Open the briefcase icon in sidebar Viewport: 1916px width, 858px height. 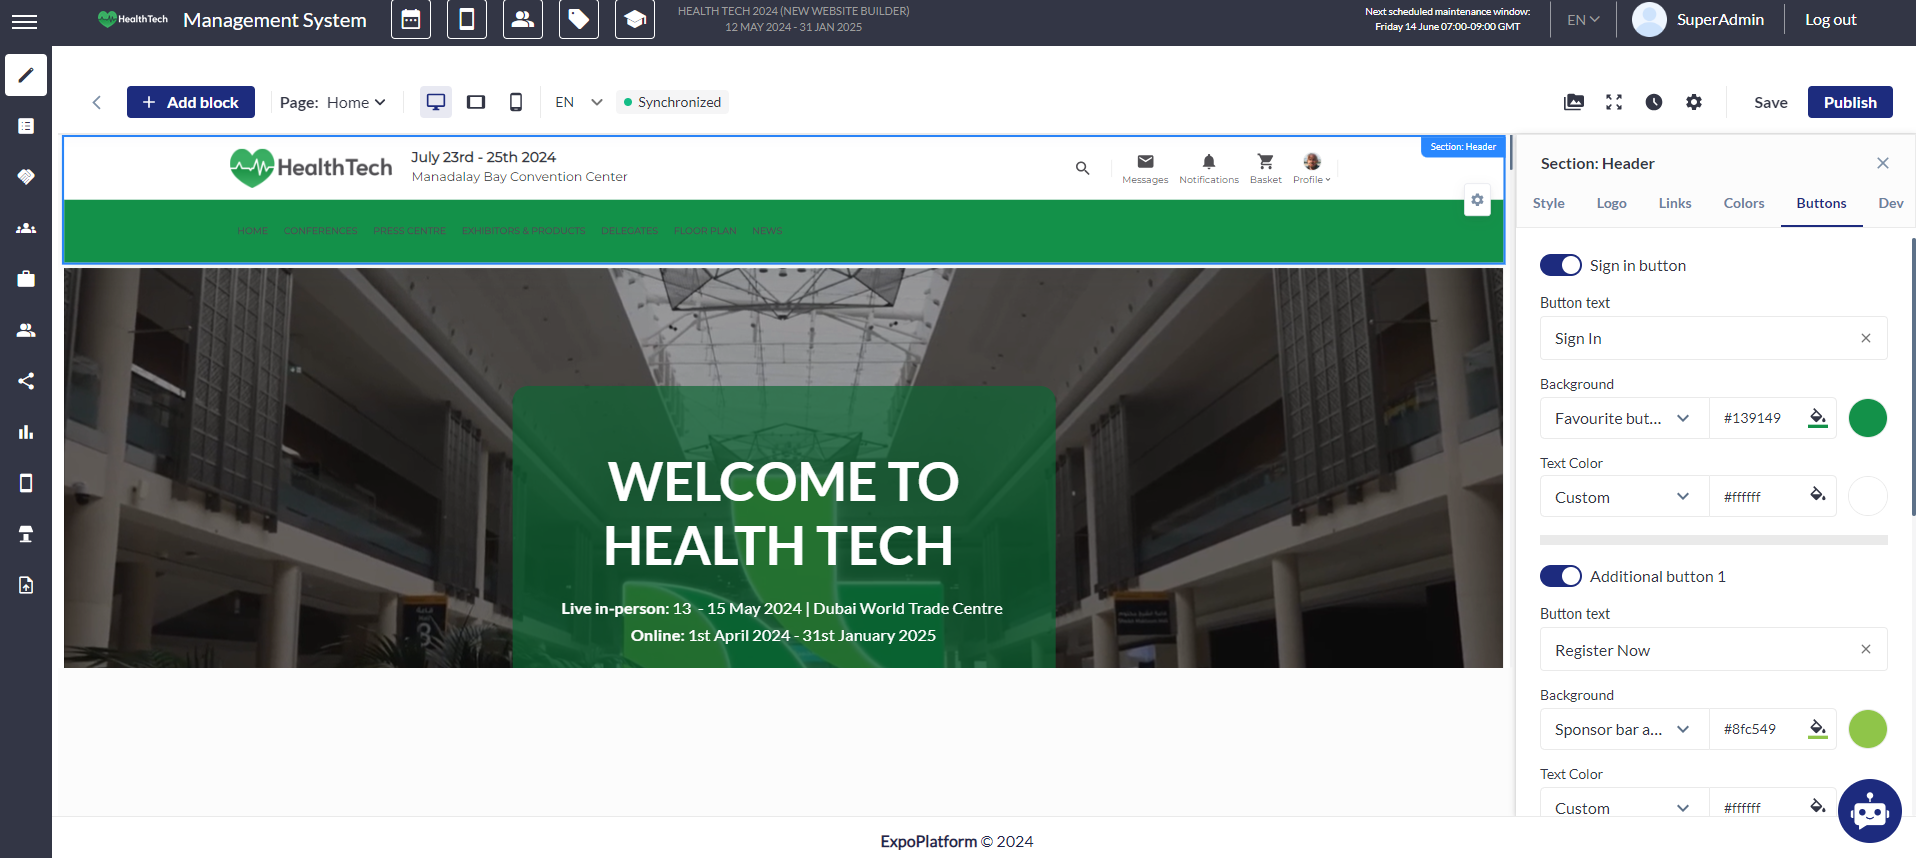click(26, 279)
